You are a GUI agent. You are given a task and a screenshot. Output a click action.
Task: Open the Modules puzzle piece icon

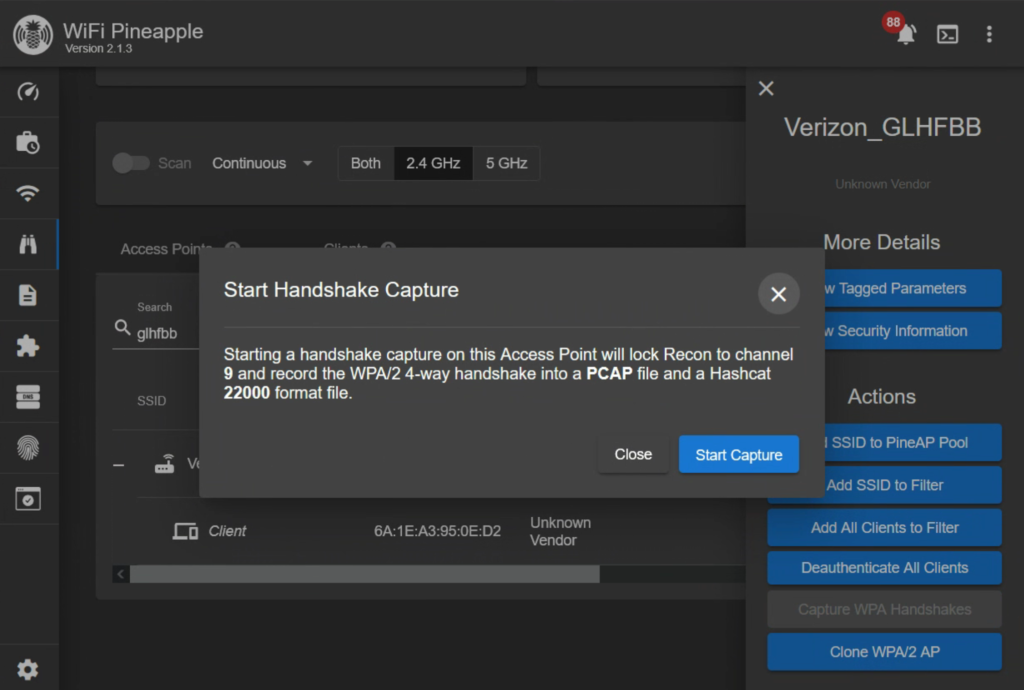28,346
